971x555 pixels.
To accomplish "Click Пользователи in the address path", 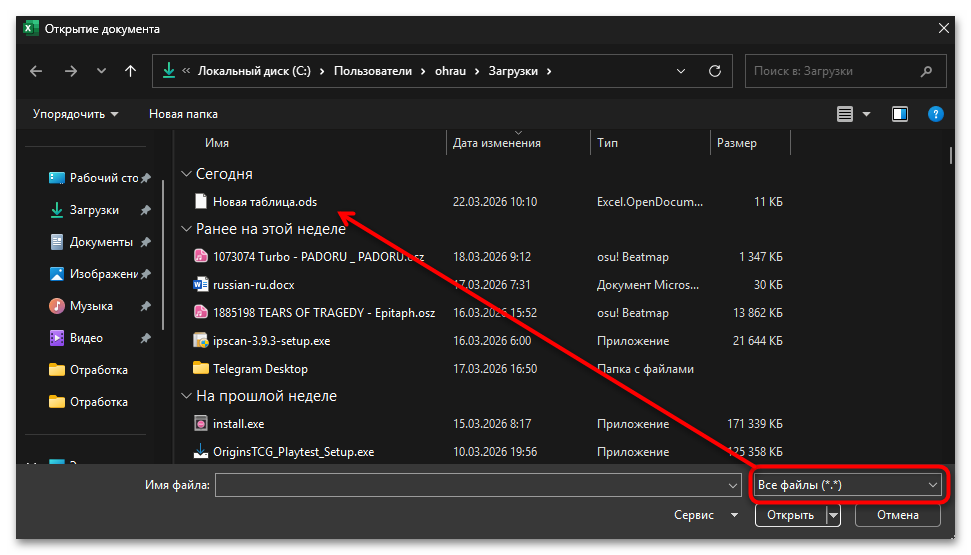I will (x=373, y=71).
